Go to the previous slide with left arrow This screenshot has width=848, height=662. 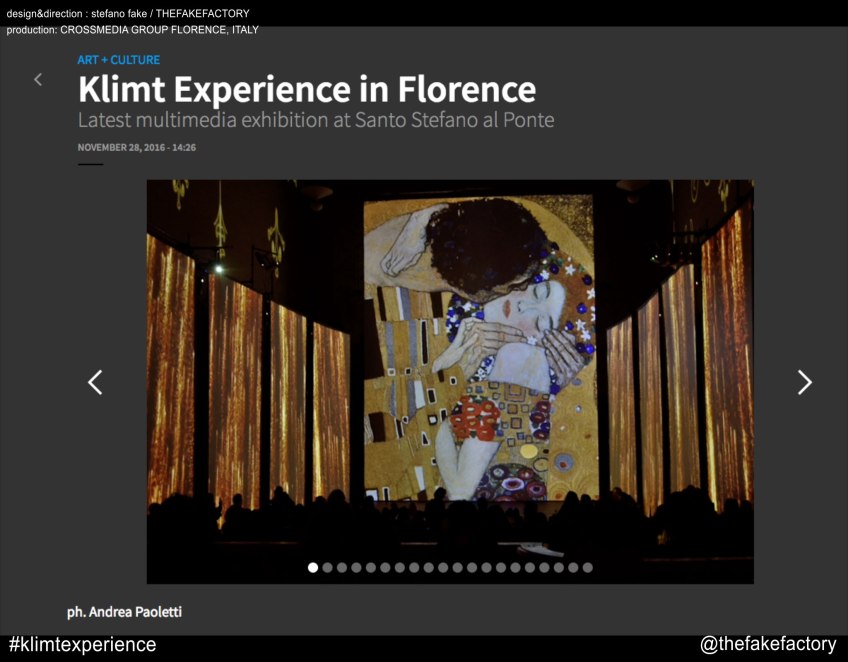click(x=95, y=382)
